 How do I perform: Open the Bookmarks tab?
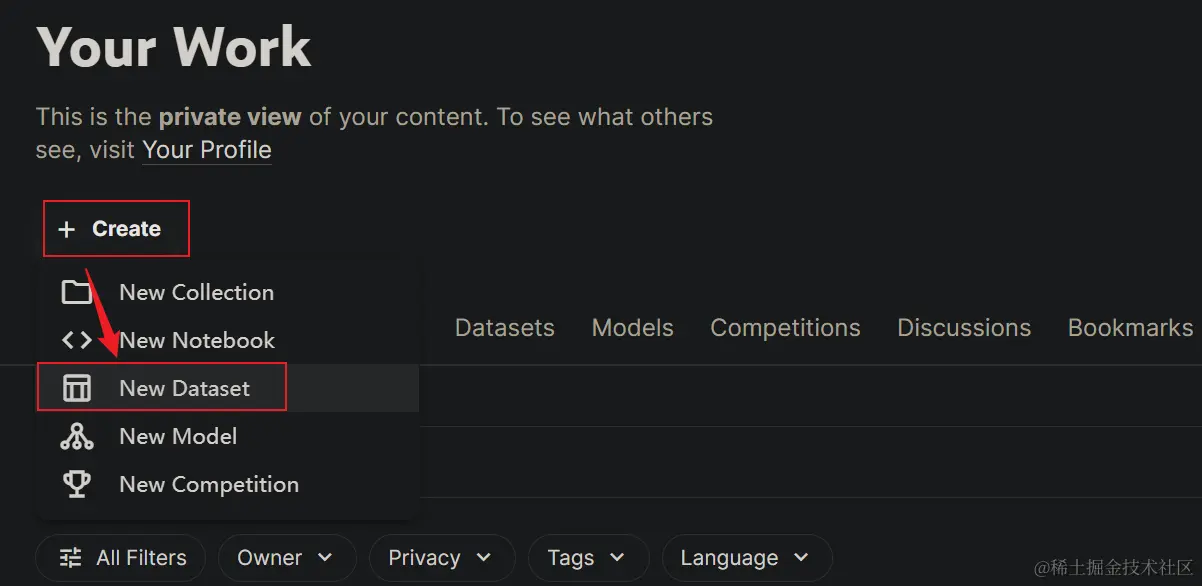tap(1130, 328)
